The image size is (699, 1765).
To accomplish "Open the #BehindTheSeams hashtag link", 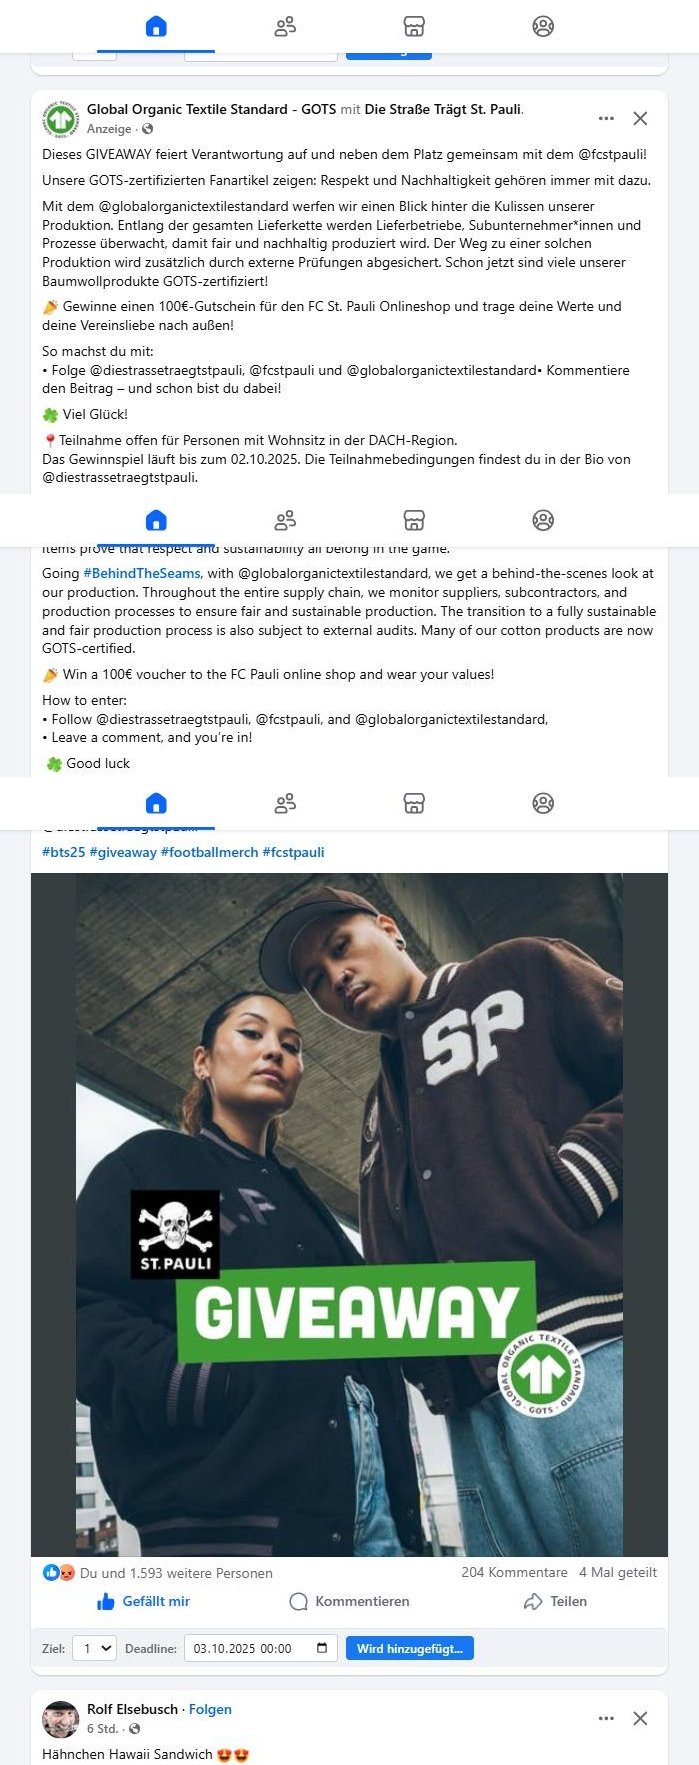I will pos(142,573).
